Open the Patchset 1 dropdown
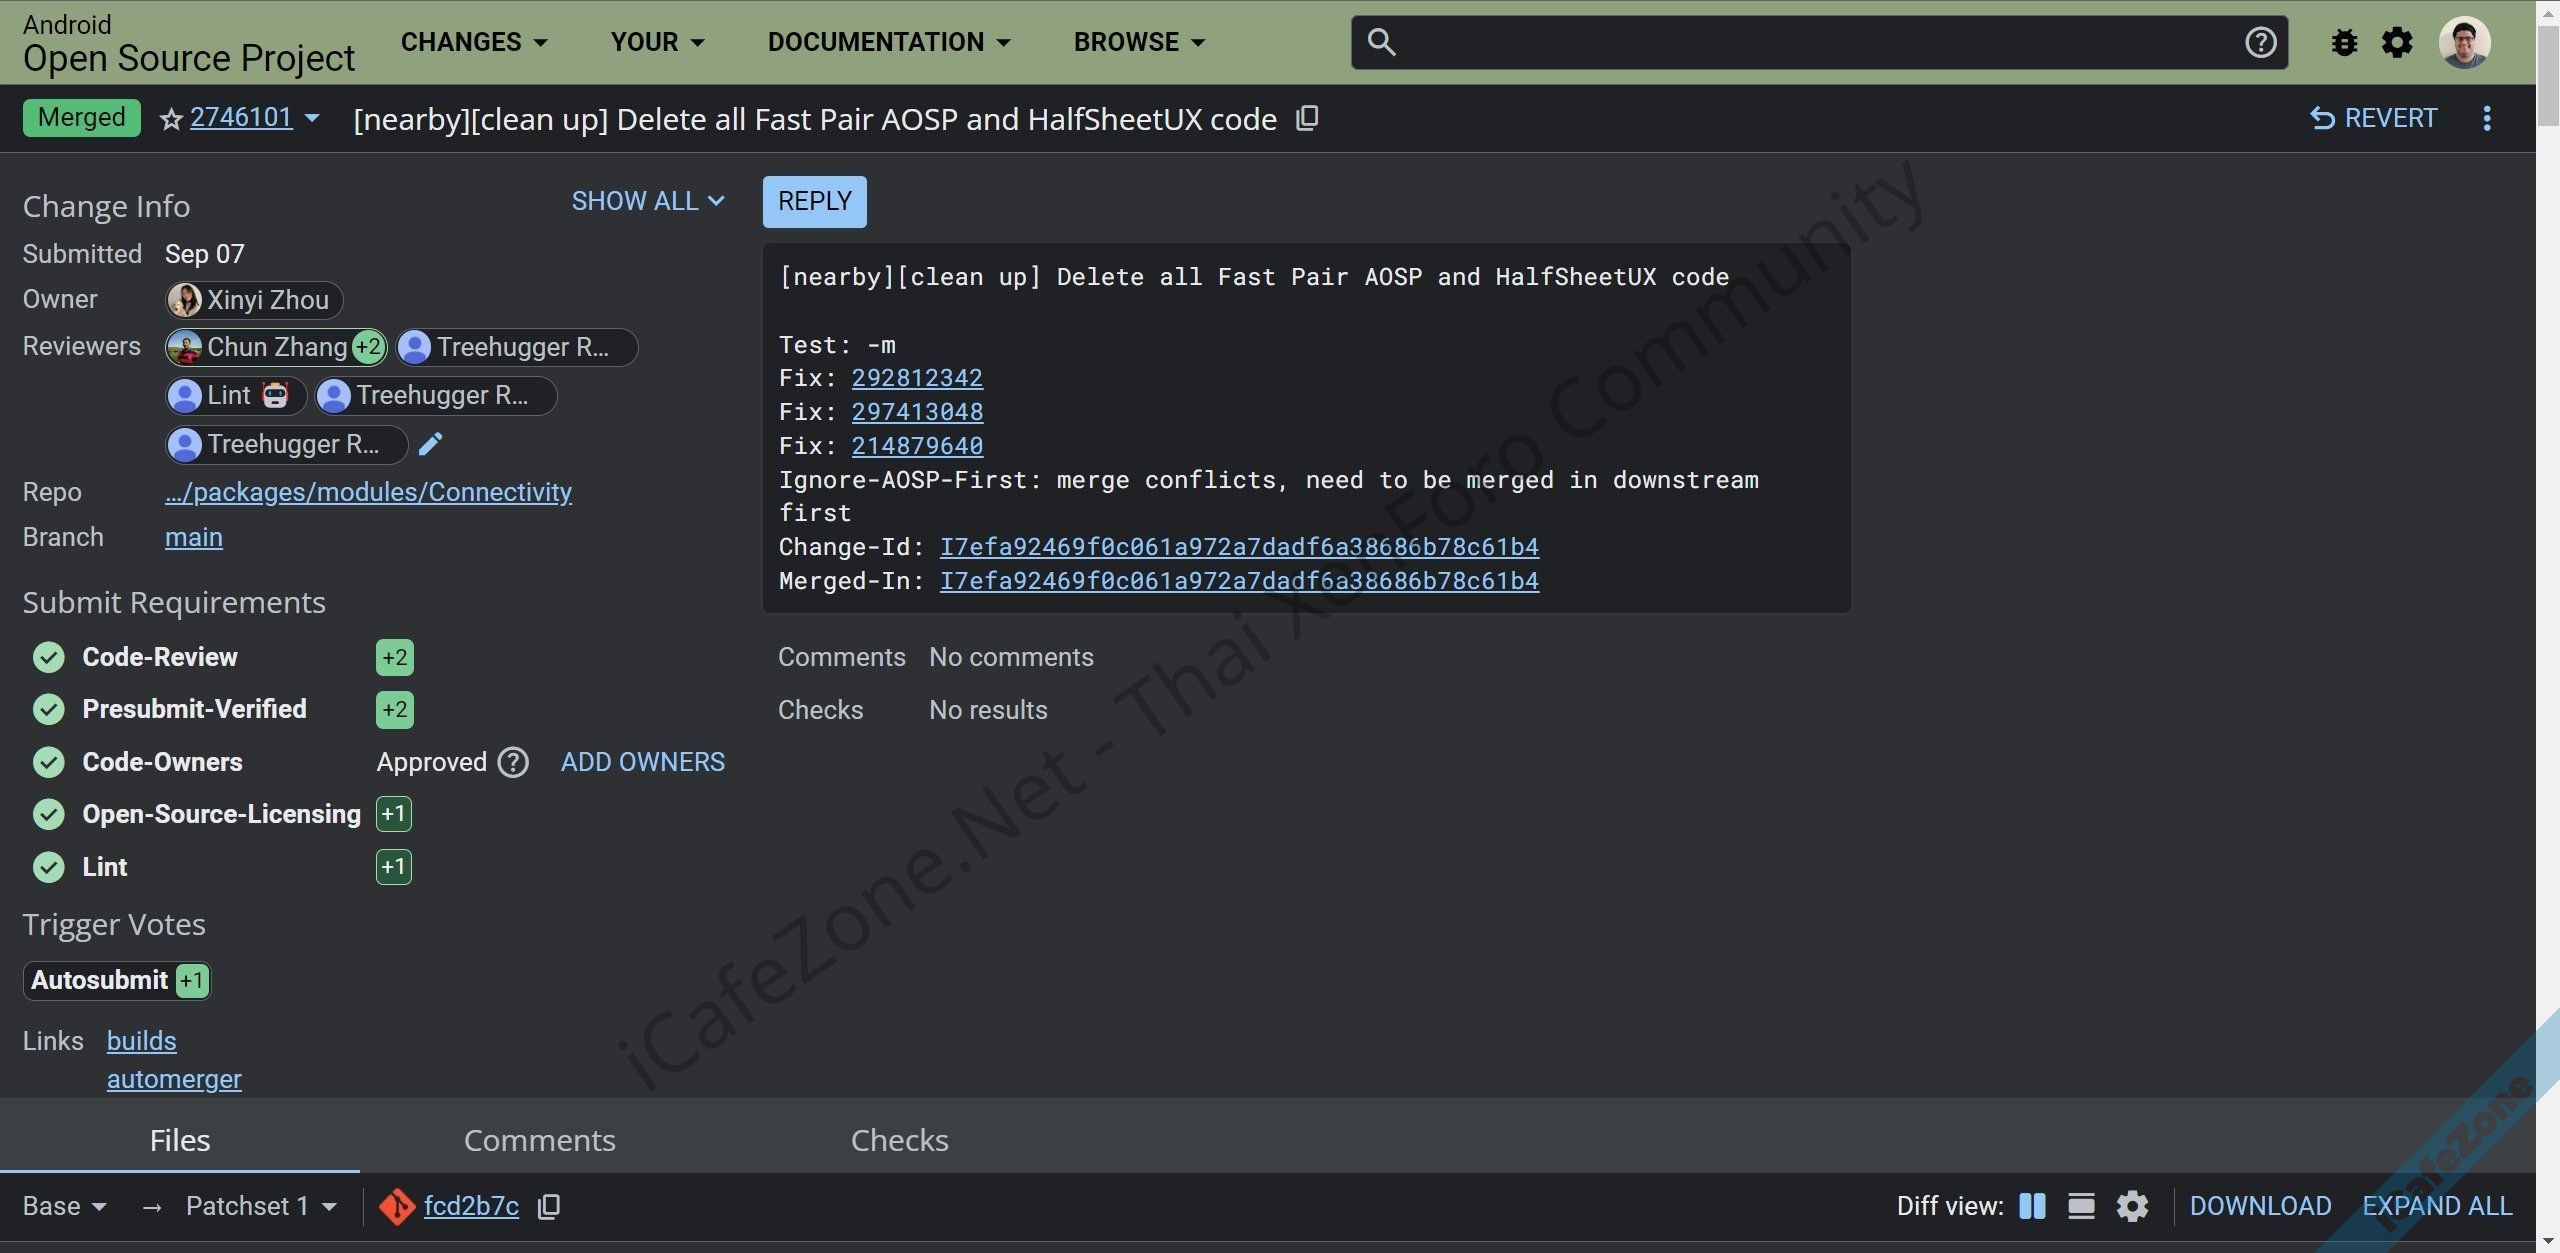Viewport: 2560px width, 1253px height. click(x=261, y=1206)
